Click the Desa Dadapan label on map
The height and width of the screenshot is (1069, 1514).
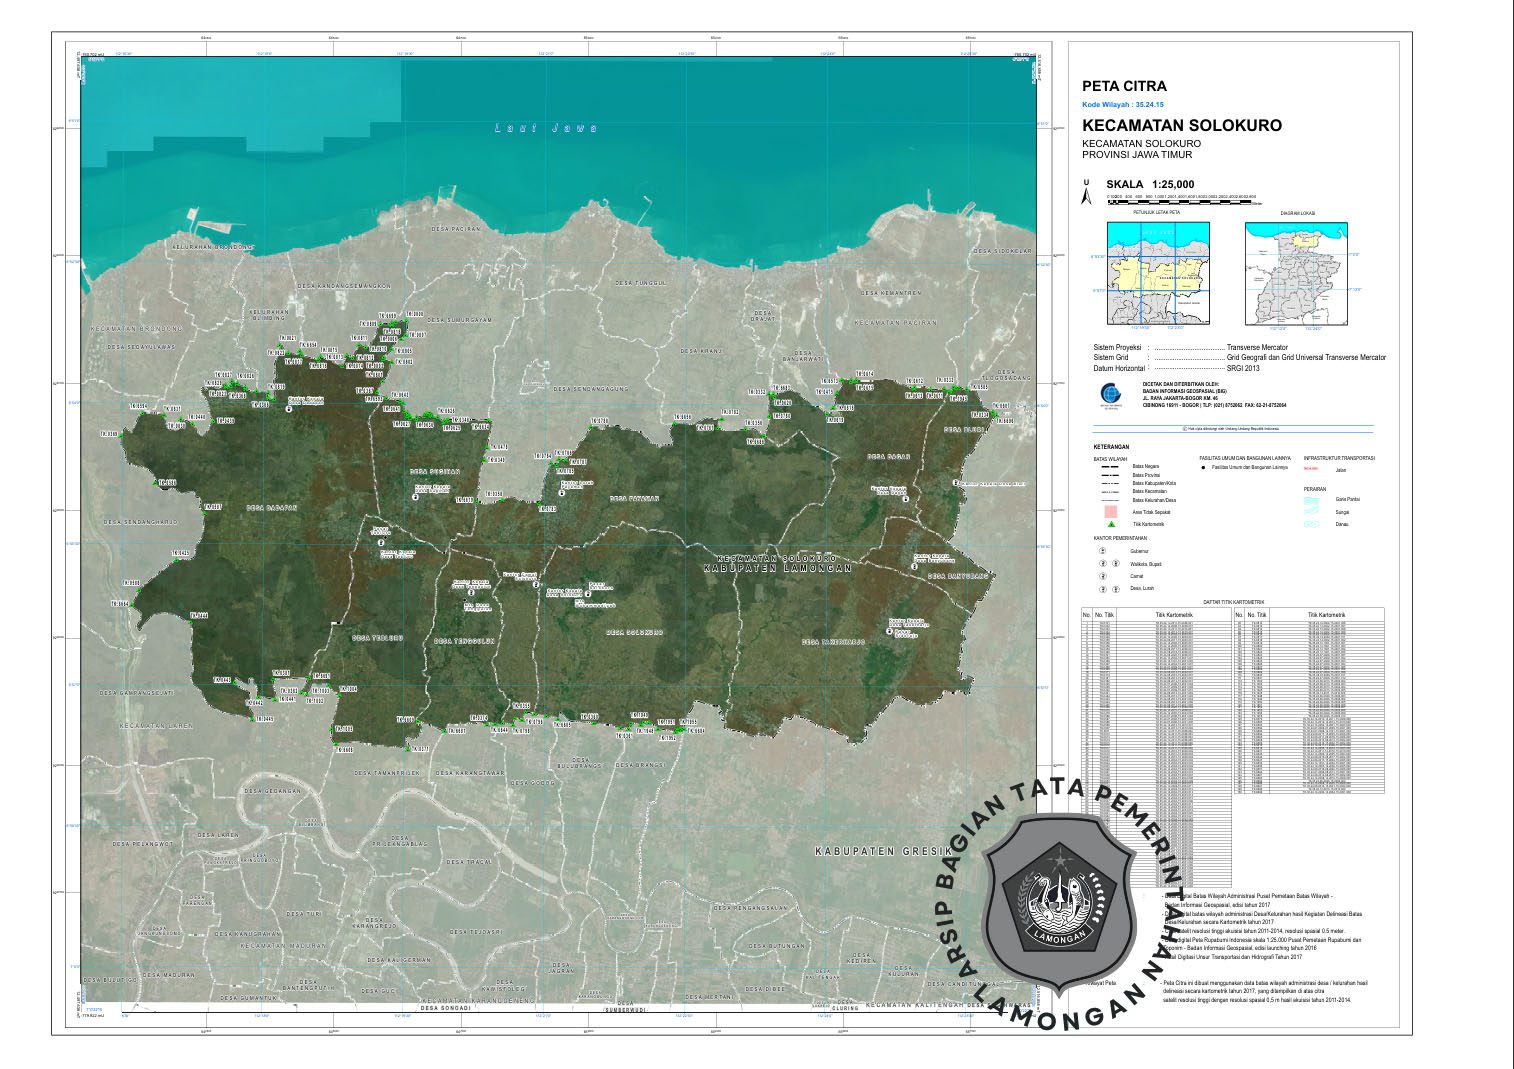tap(272, 508)
